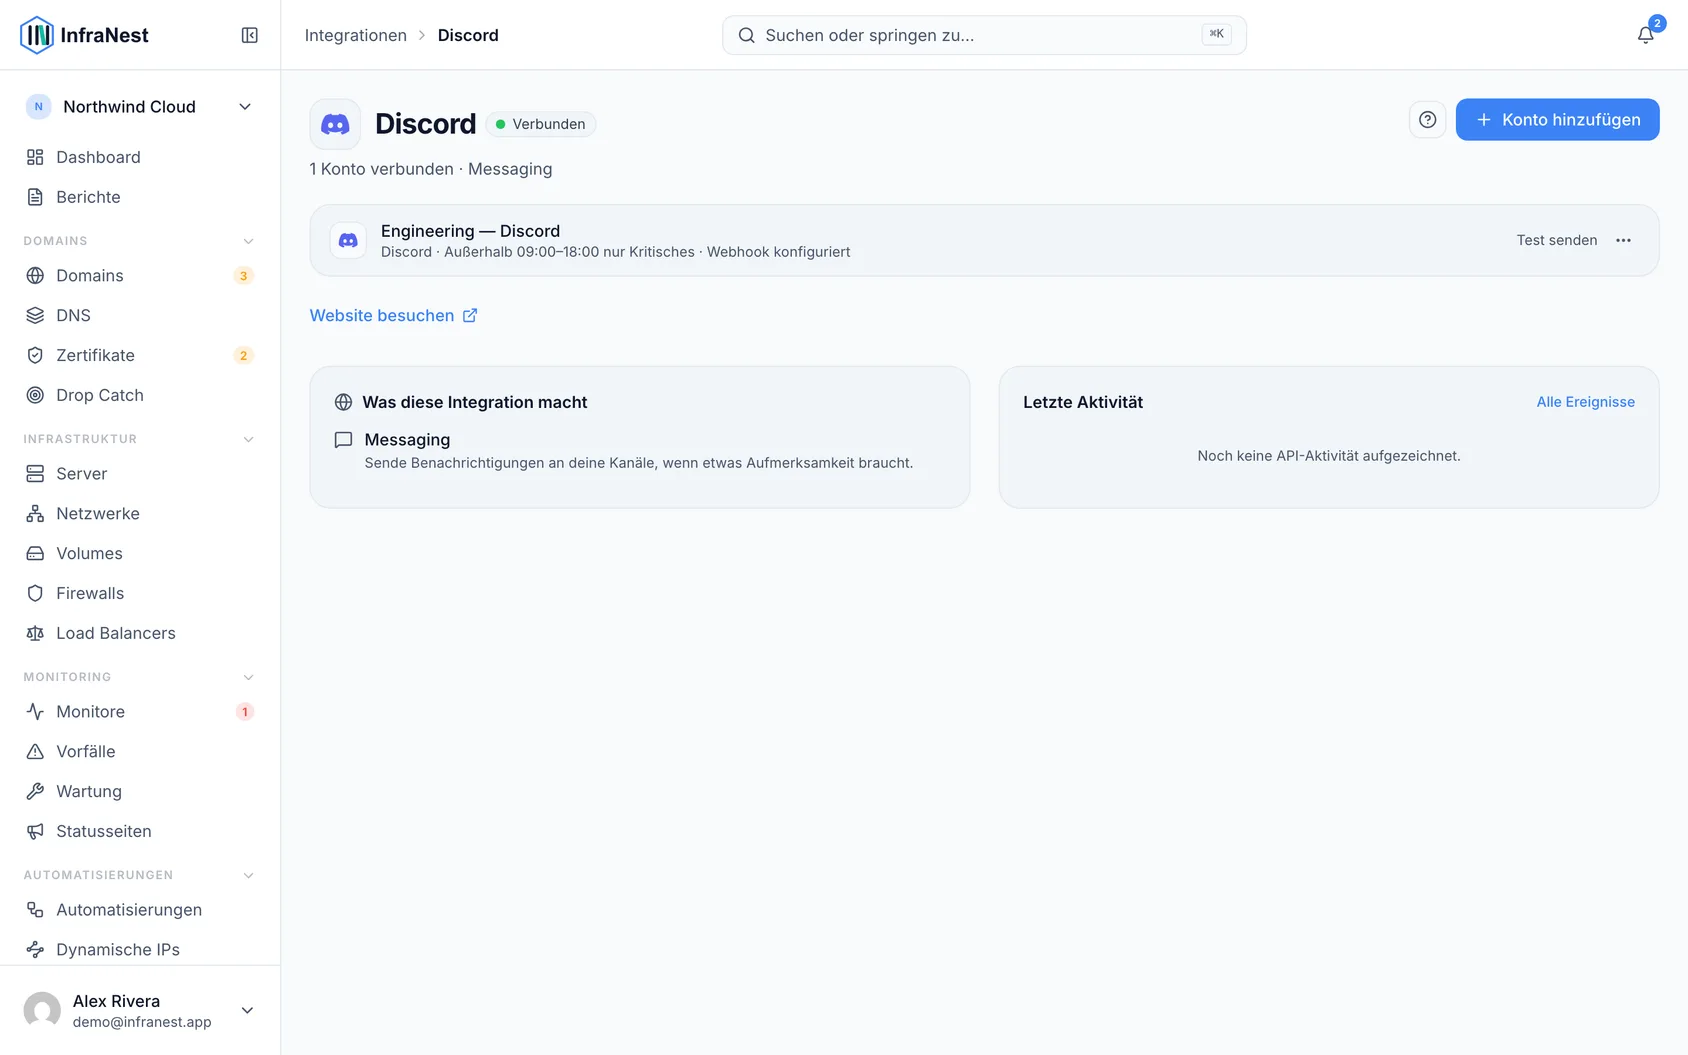Open the Website besuchen link
Image resolution: width=1688 pixels, height=1055 pixels.
pos(393,315)
